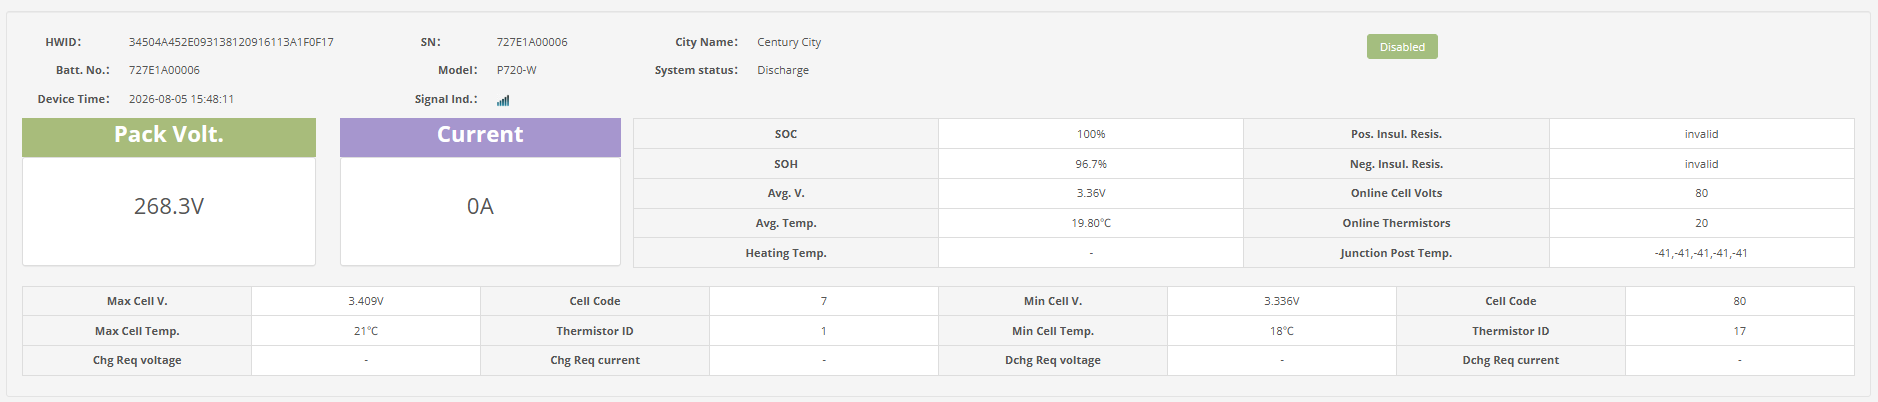Select the Device Time value

click(x=181, y=99)
